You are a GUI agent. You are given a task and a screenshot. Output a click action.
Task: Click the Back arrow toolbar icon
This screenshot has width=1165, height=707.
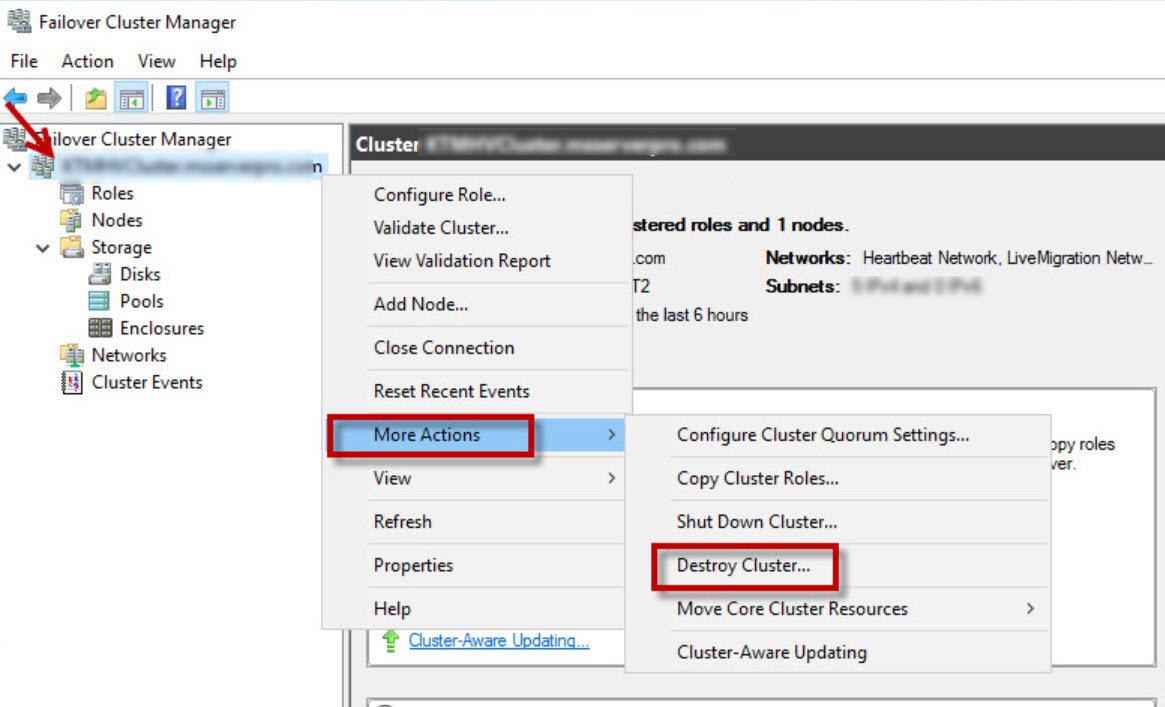(15, 97)
